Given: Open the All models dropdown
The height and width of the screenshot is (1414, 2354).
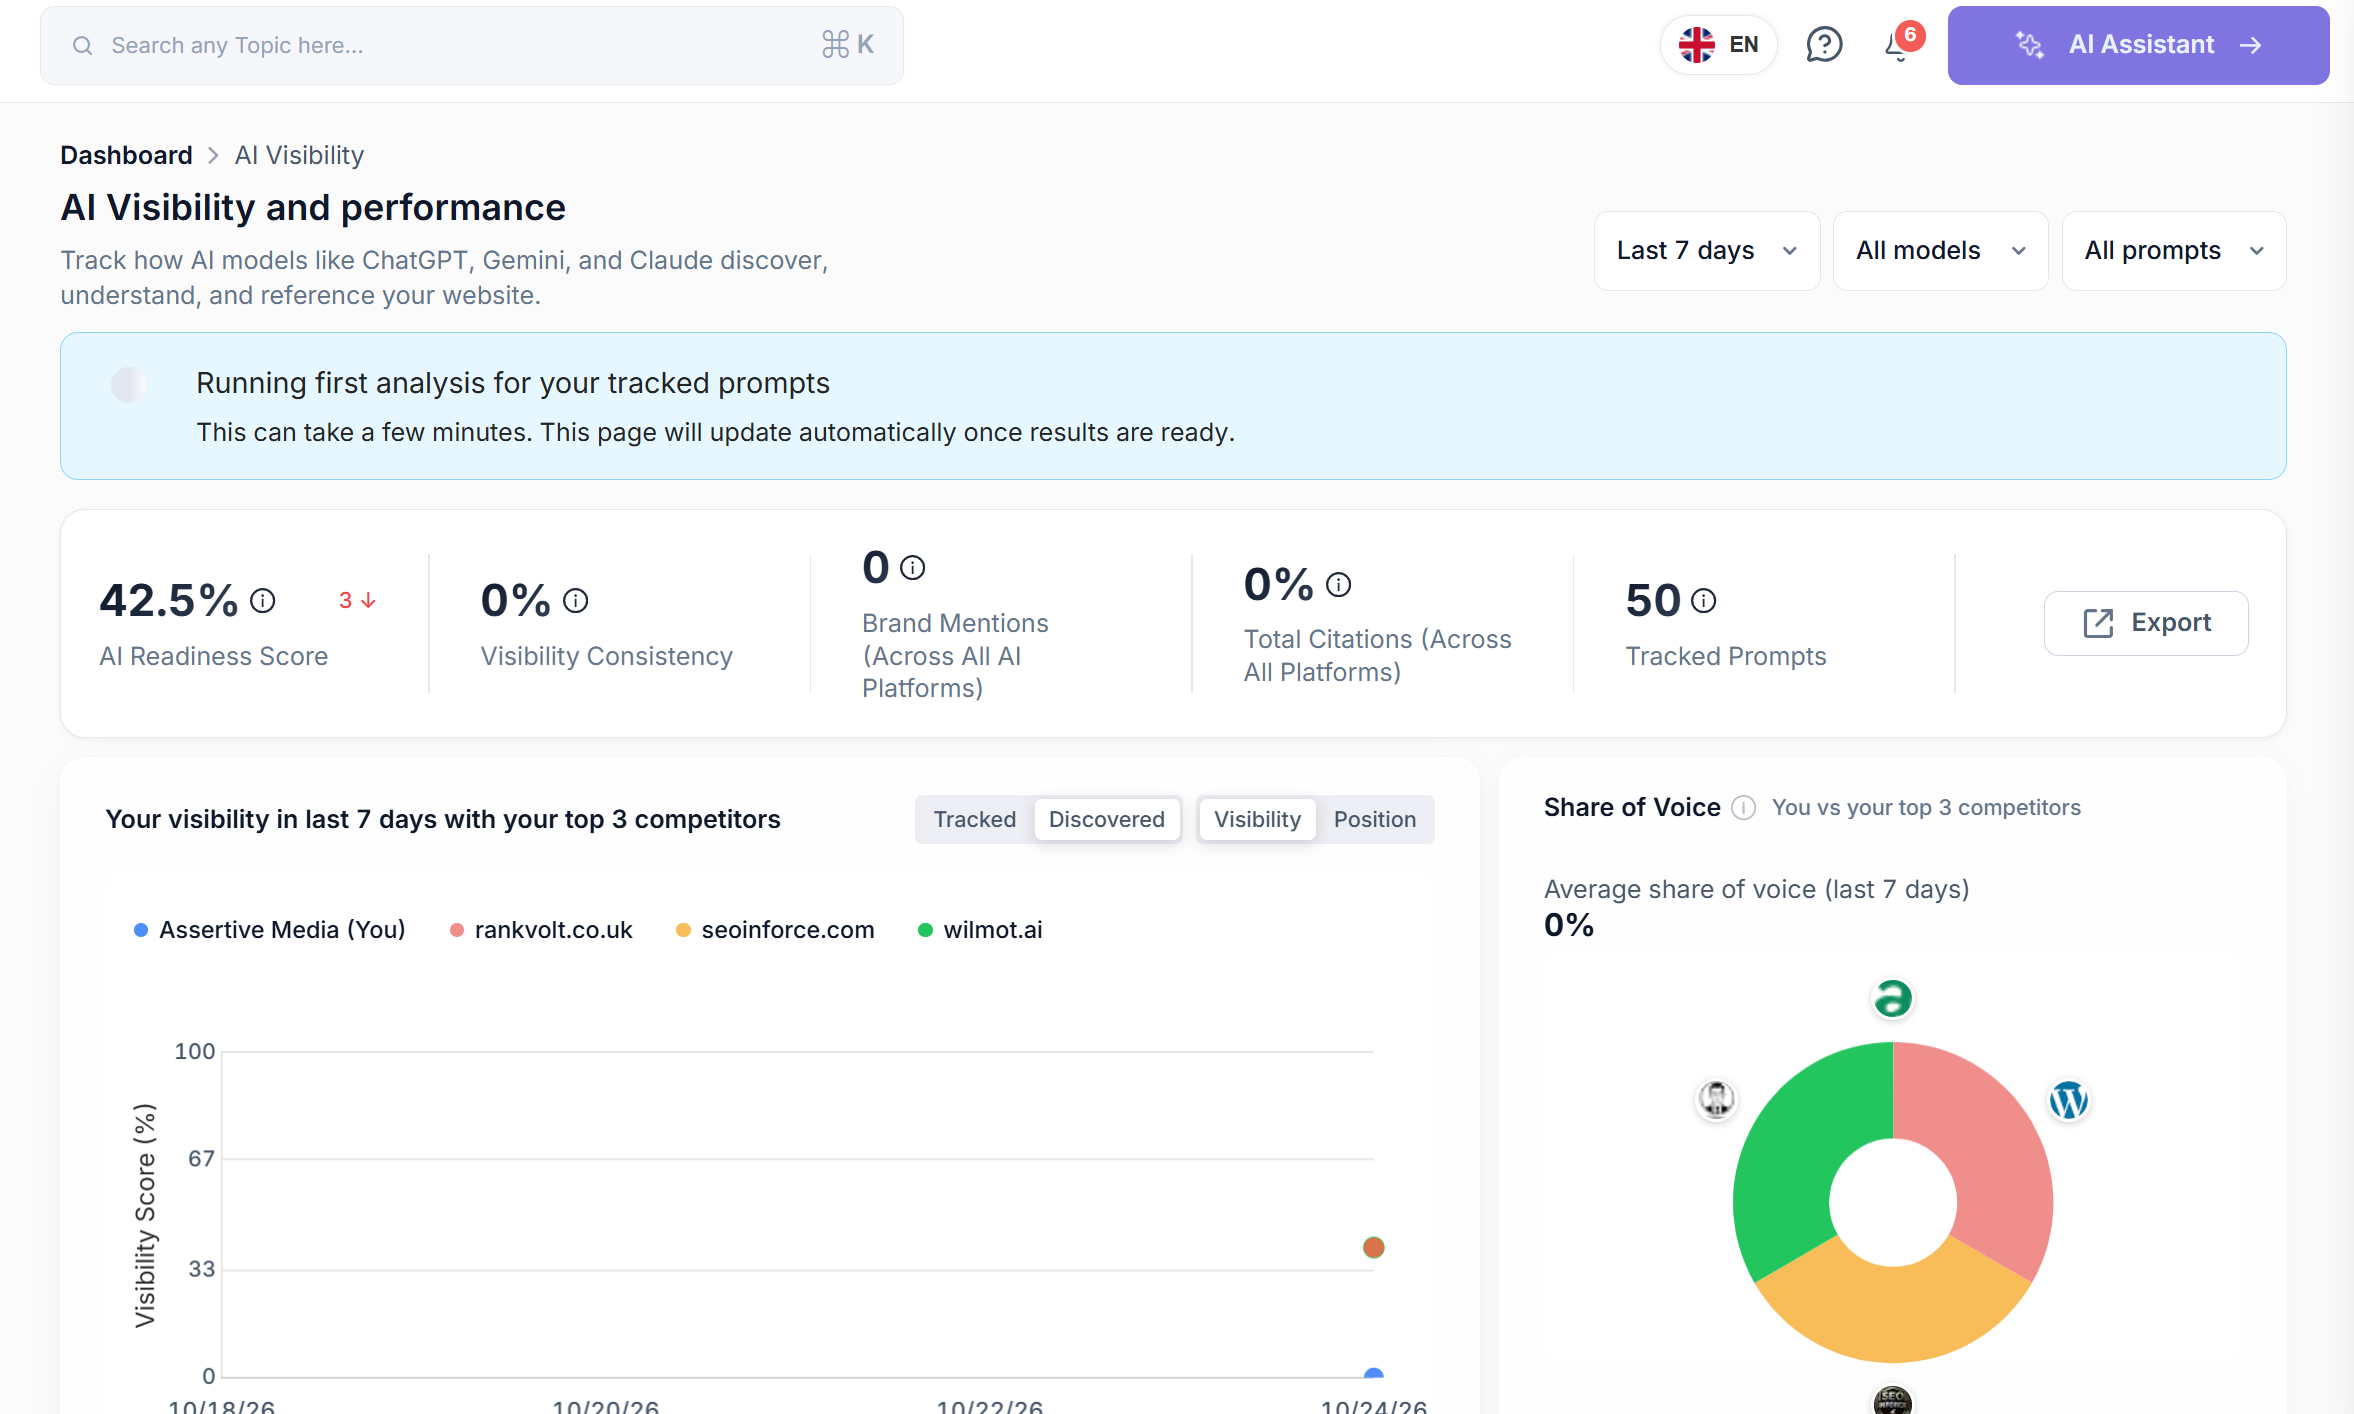Looking at the screenshot, I should [1940, 251].
